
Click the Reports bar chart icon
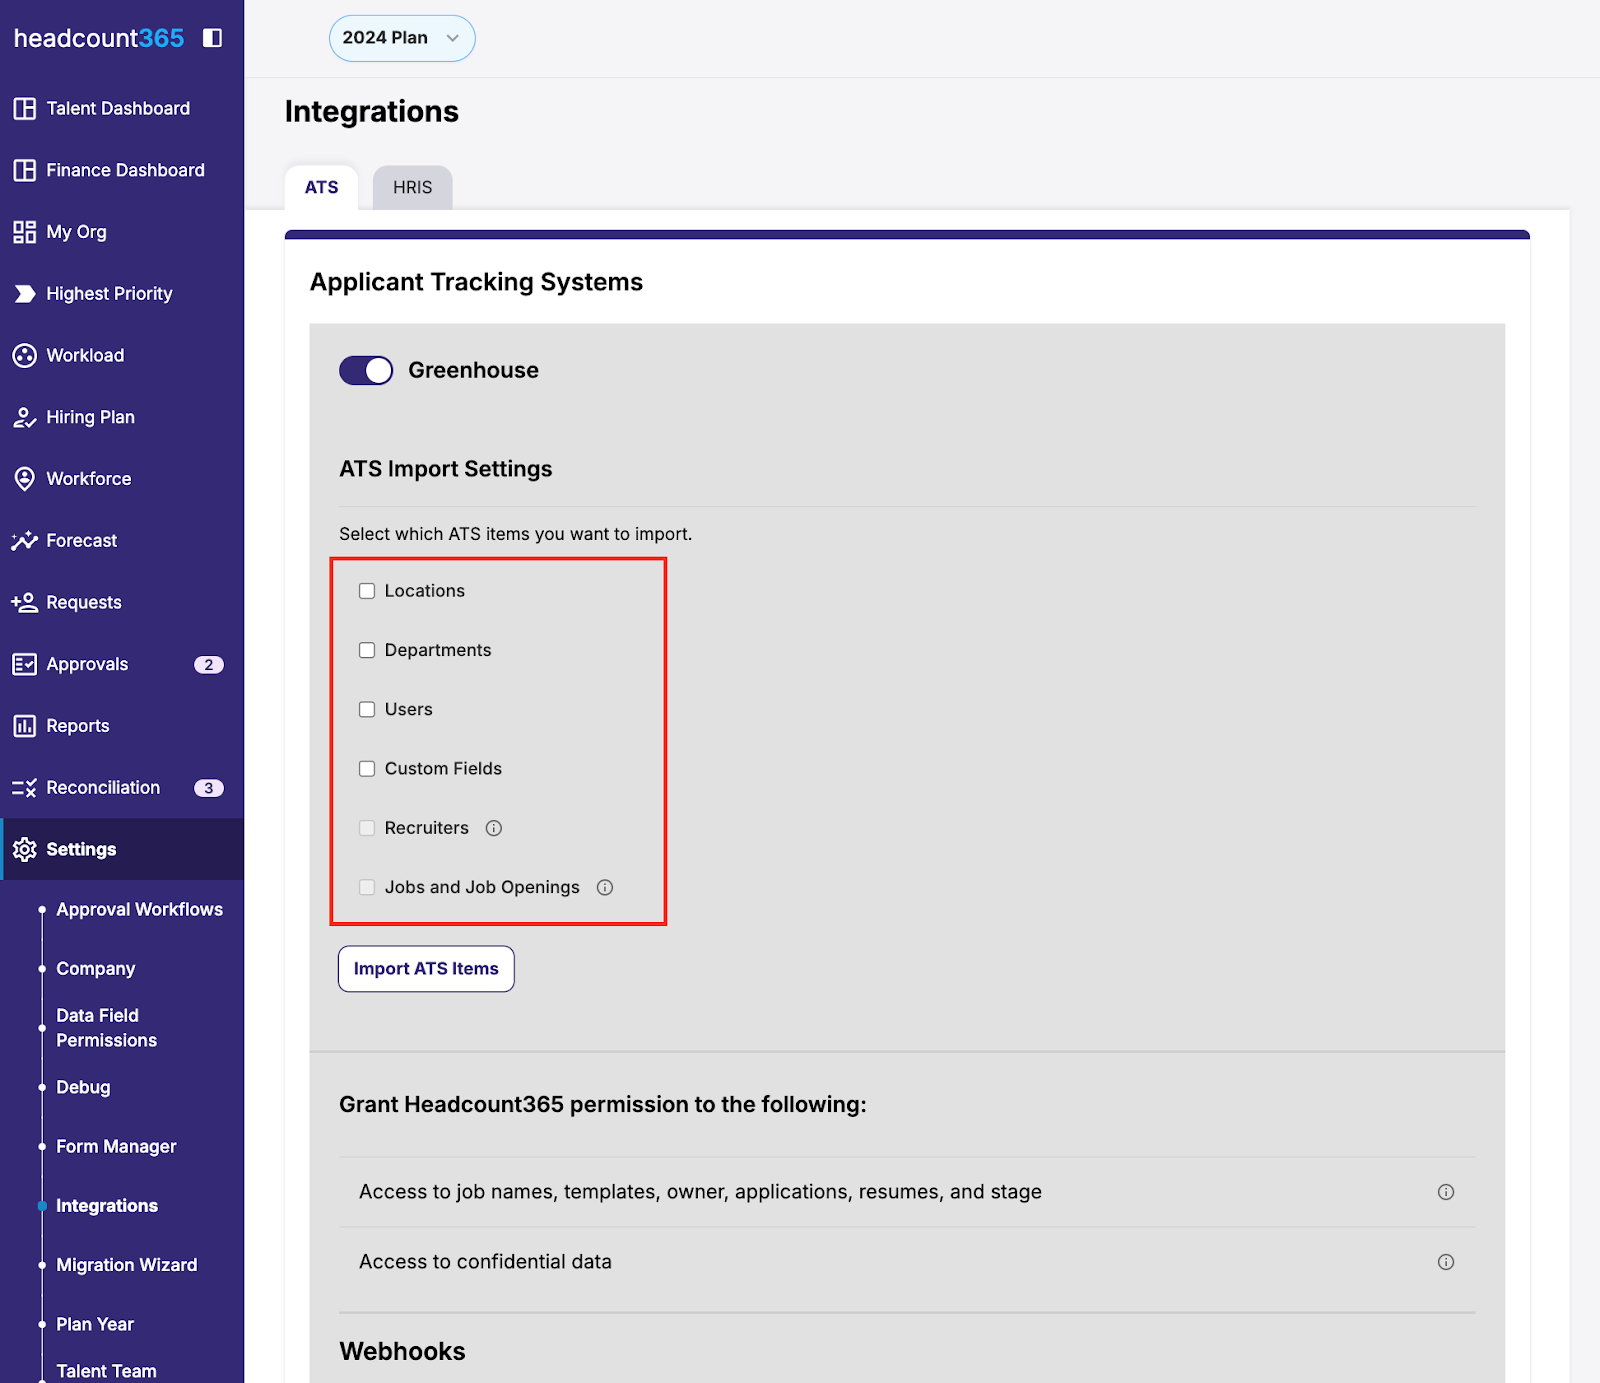[x=25, y=726]
